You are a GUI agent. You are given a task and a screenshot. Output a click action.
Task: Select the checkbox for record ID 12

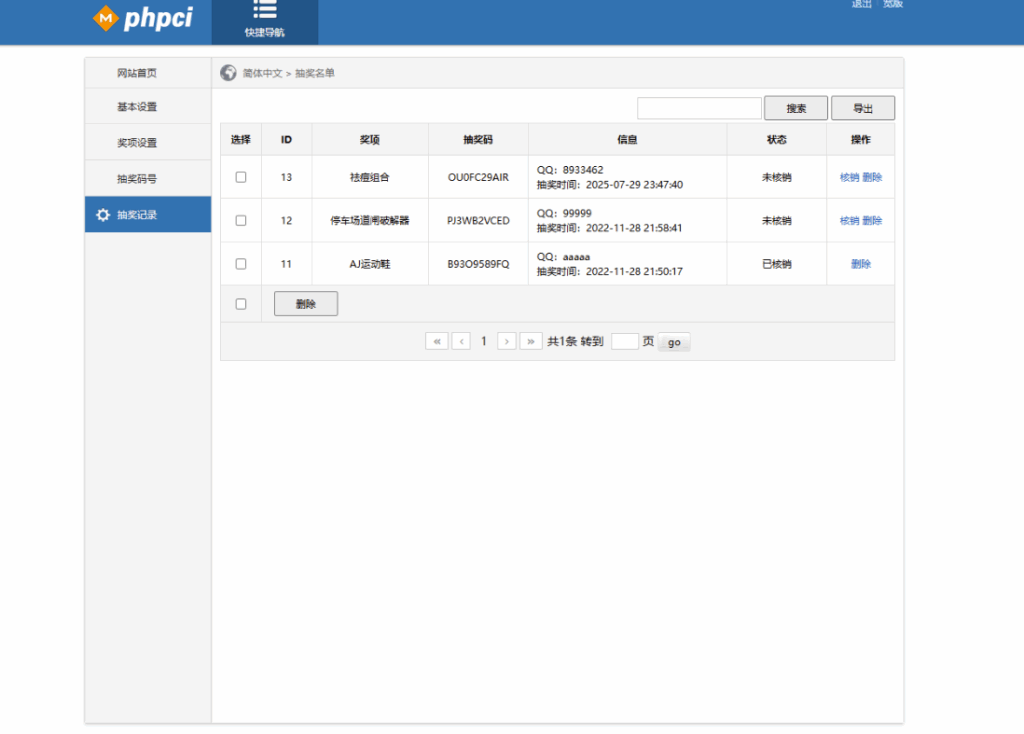point(241,221)
